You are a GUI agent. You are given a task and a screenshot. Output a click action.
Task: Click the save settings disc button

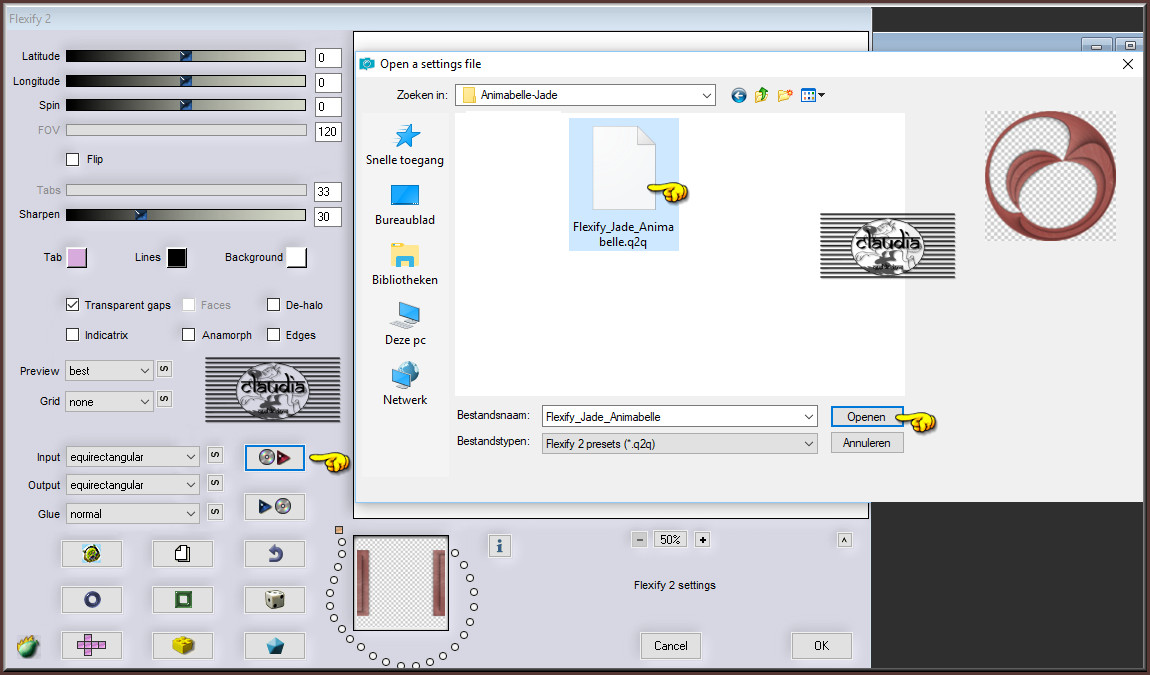(274, 506)
